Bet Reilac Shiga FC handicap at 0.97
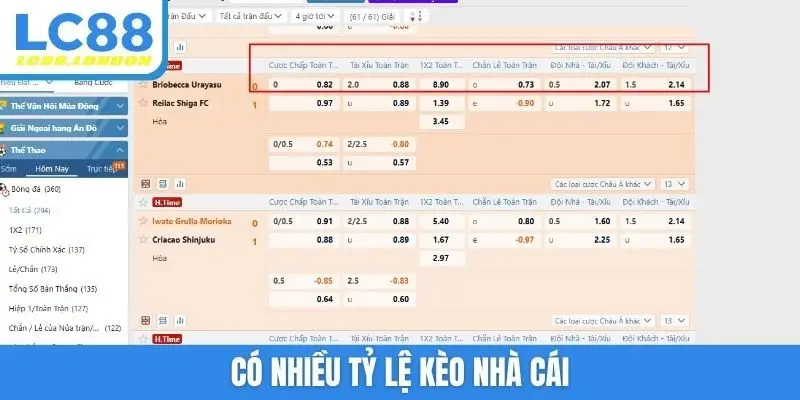The height and width of the screenshot is (400, 800). (304, 104)
